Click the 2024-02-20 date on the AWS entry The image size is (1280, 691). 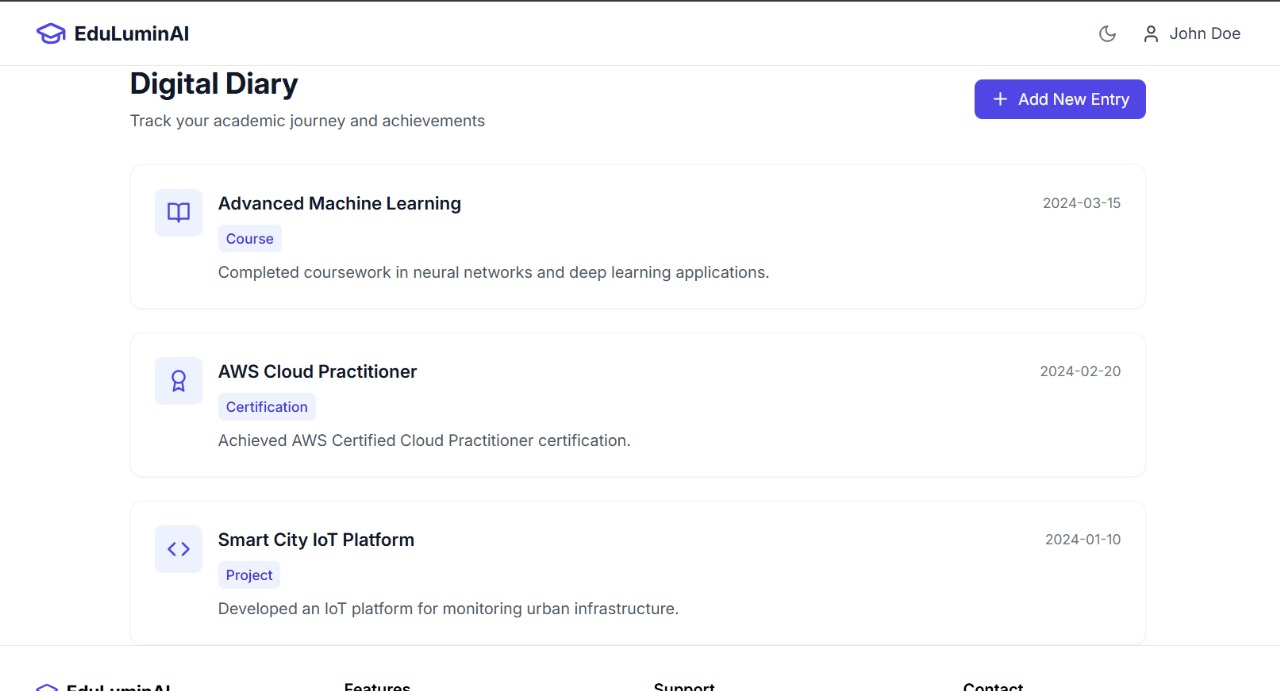pyautogui.click(x=1080, y=371)
